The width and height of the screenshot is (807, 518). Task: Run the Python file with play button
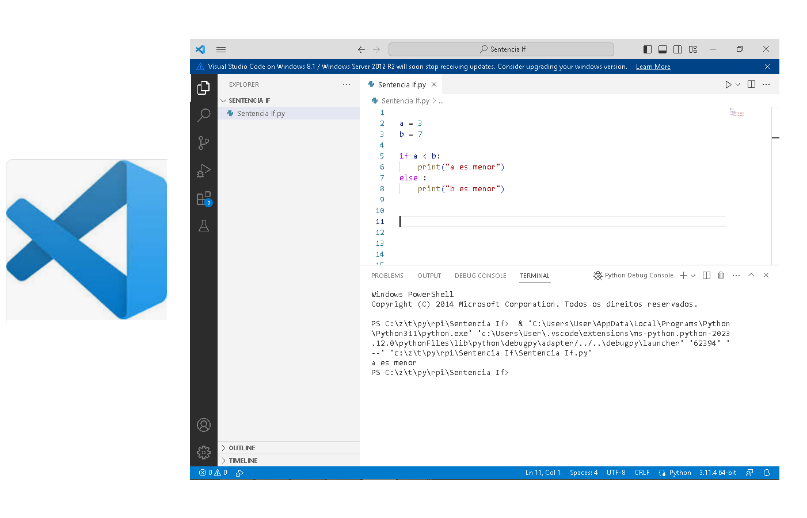(x=728, y=84)
